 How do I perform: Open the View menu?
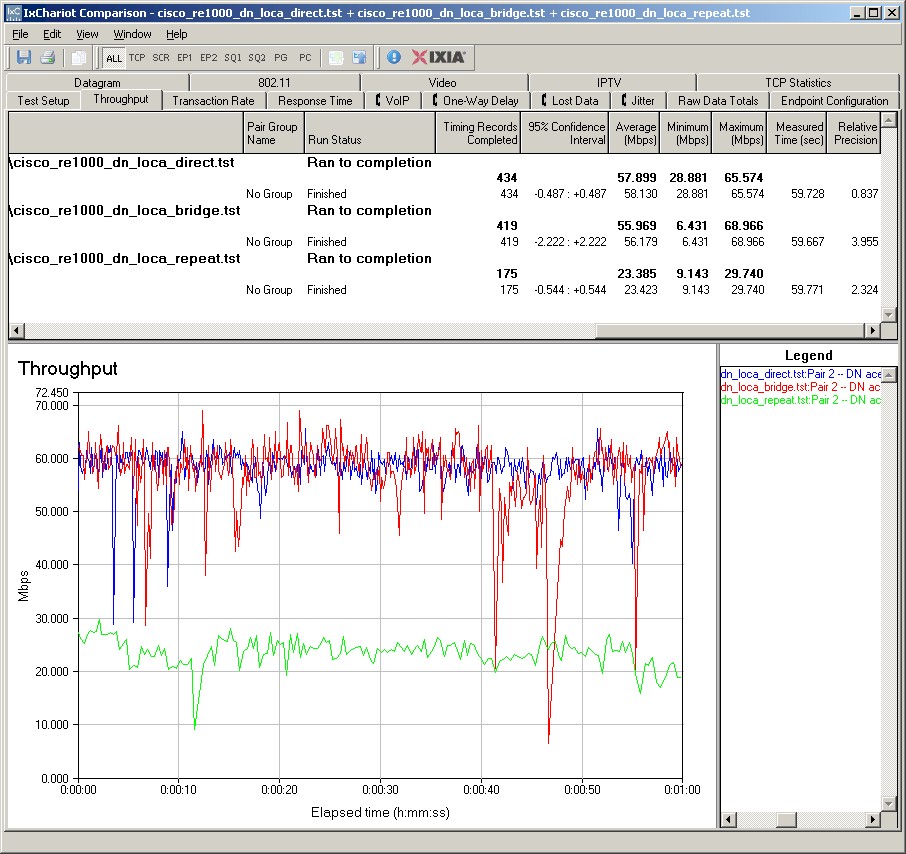tap(87, 34)
